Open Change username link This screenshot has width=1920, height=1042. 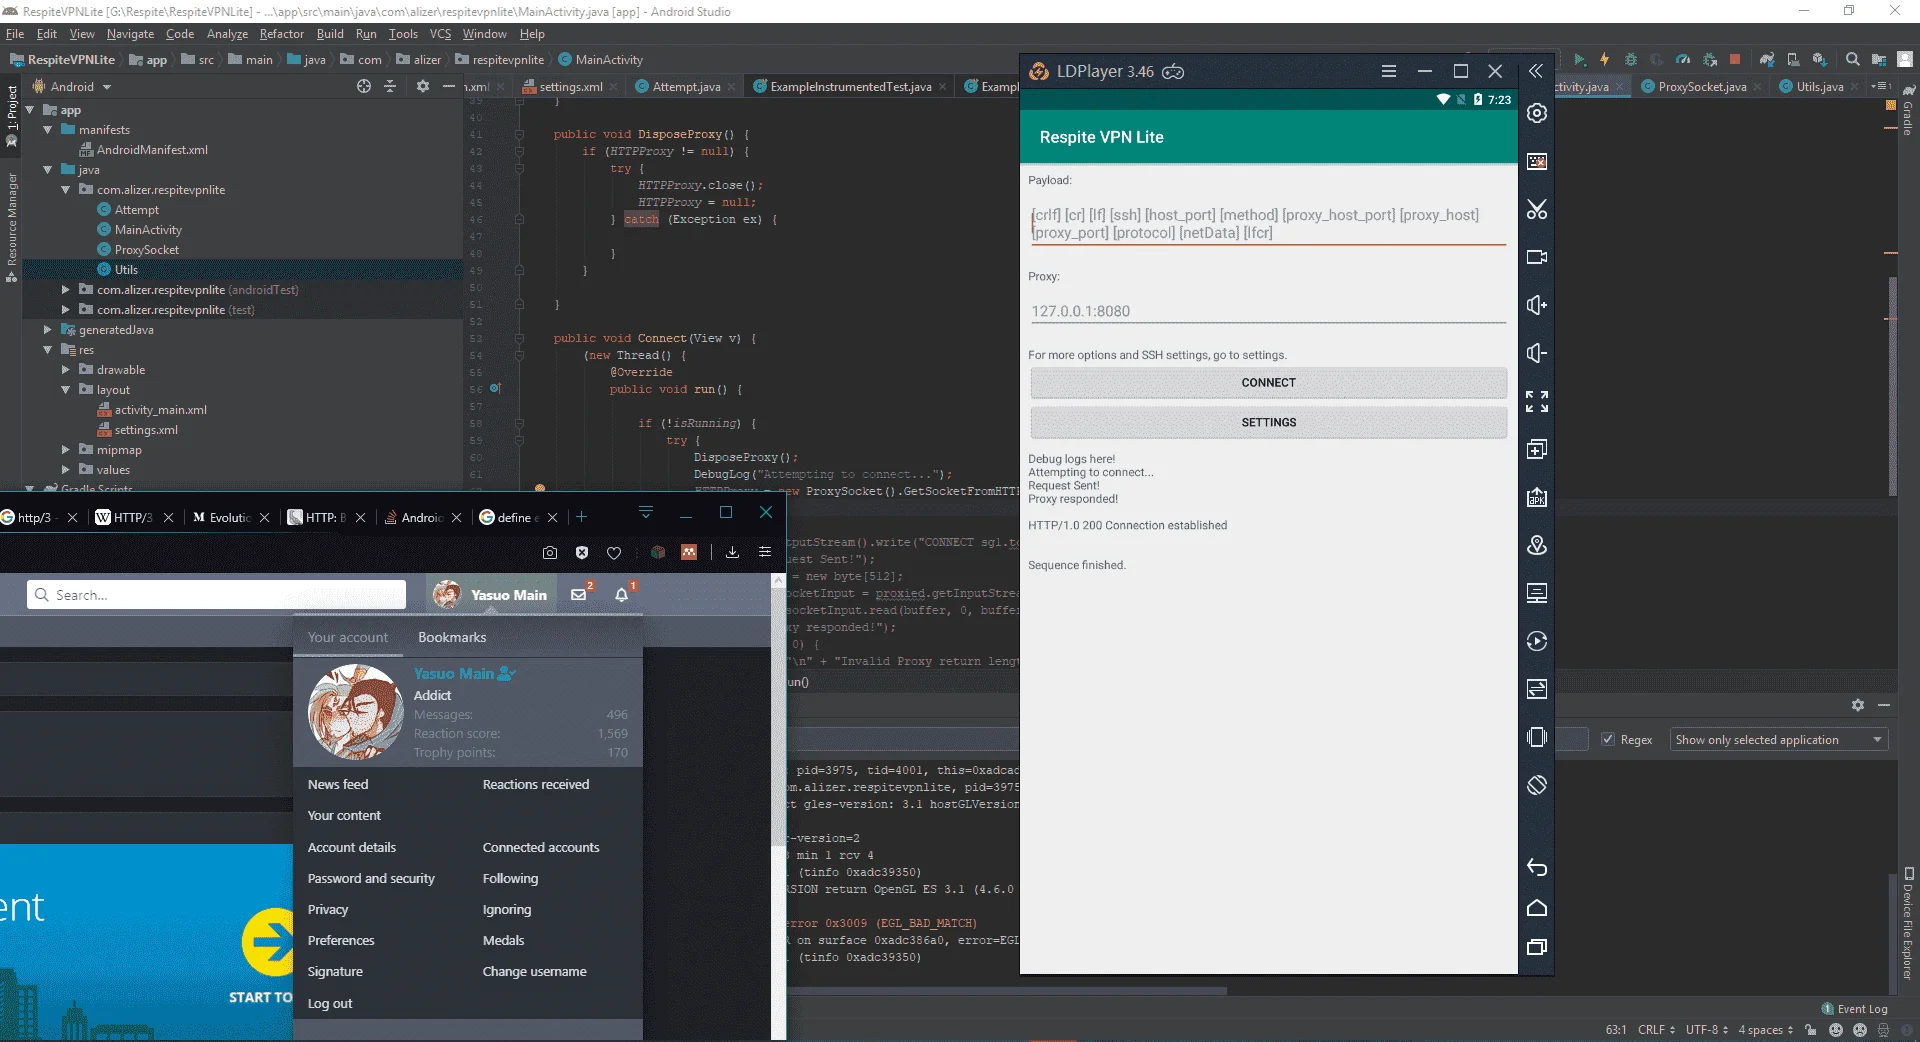[x=534, y=971]
